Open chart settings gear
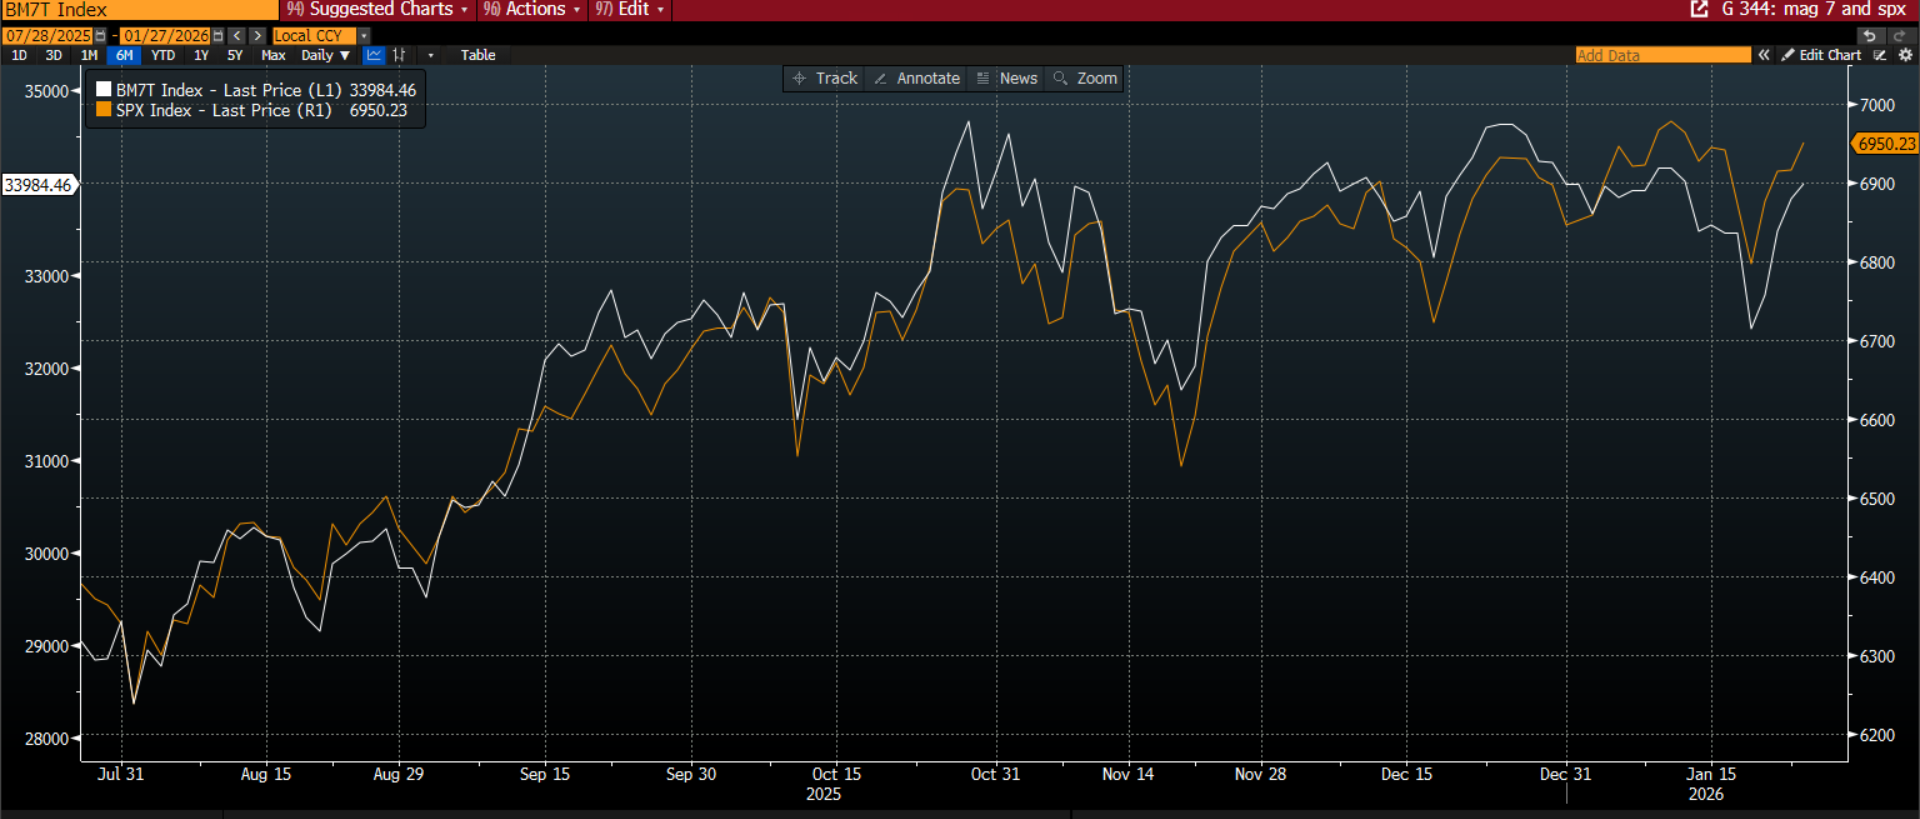This screenshot has height=819, width=1920. (1905, 55)
